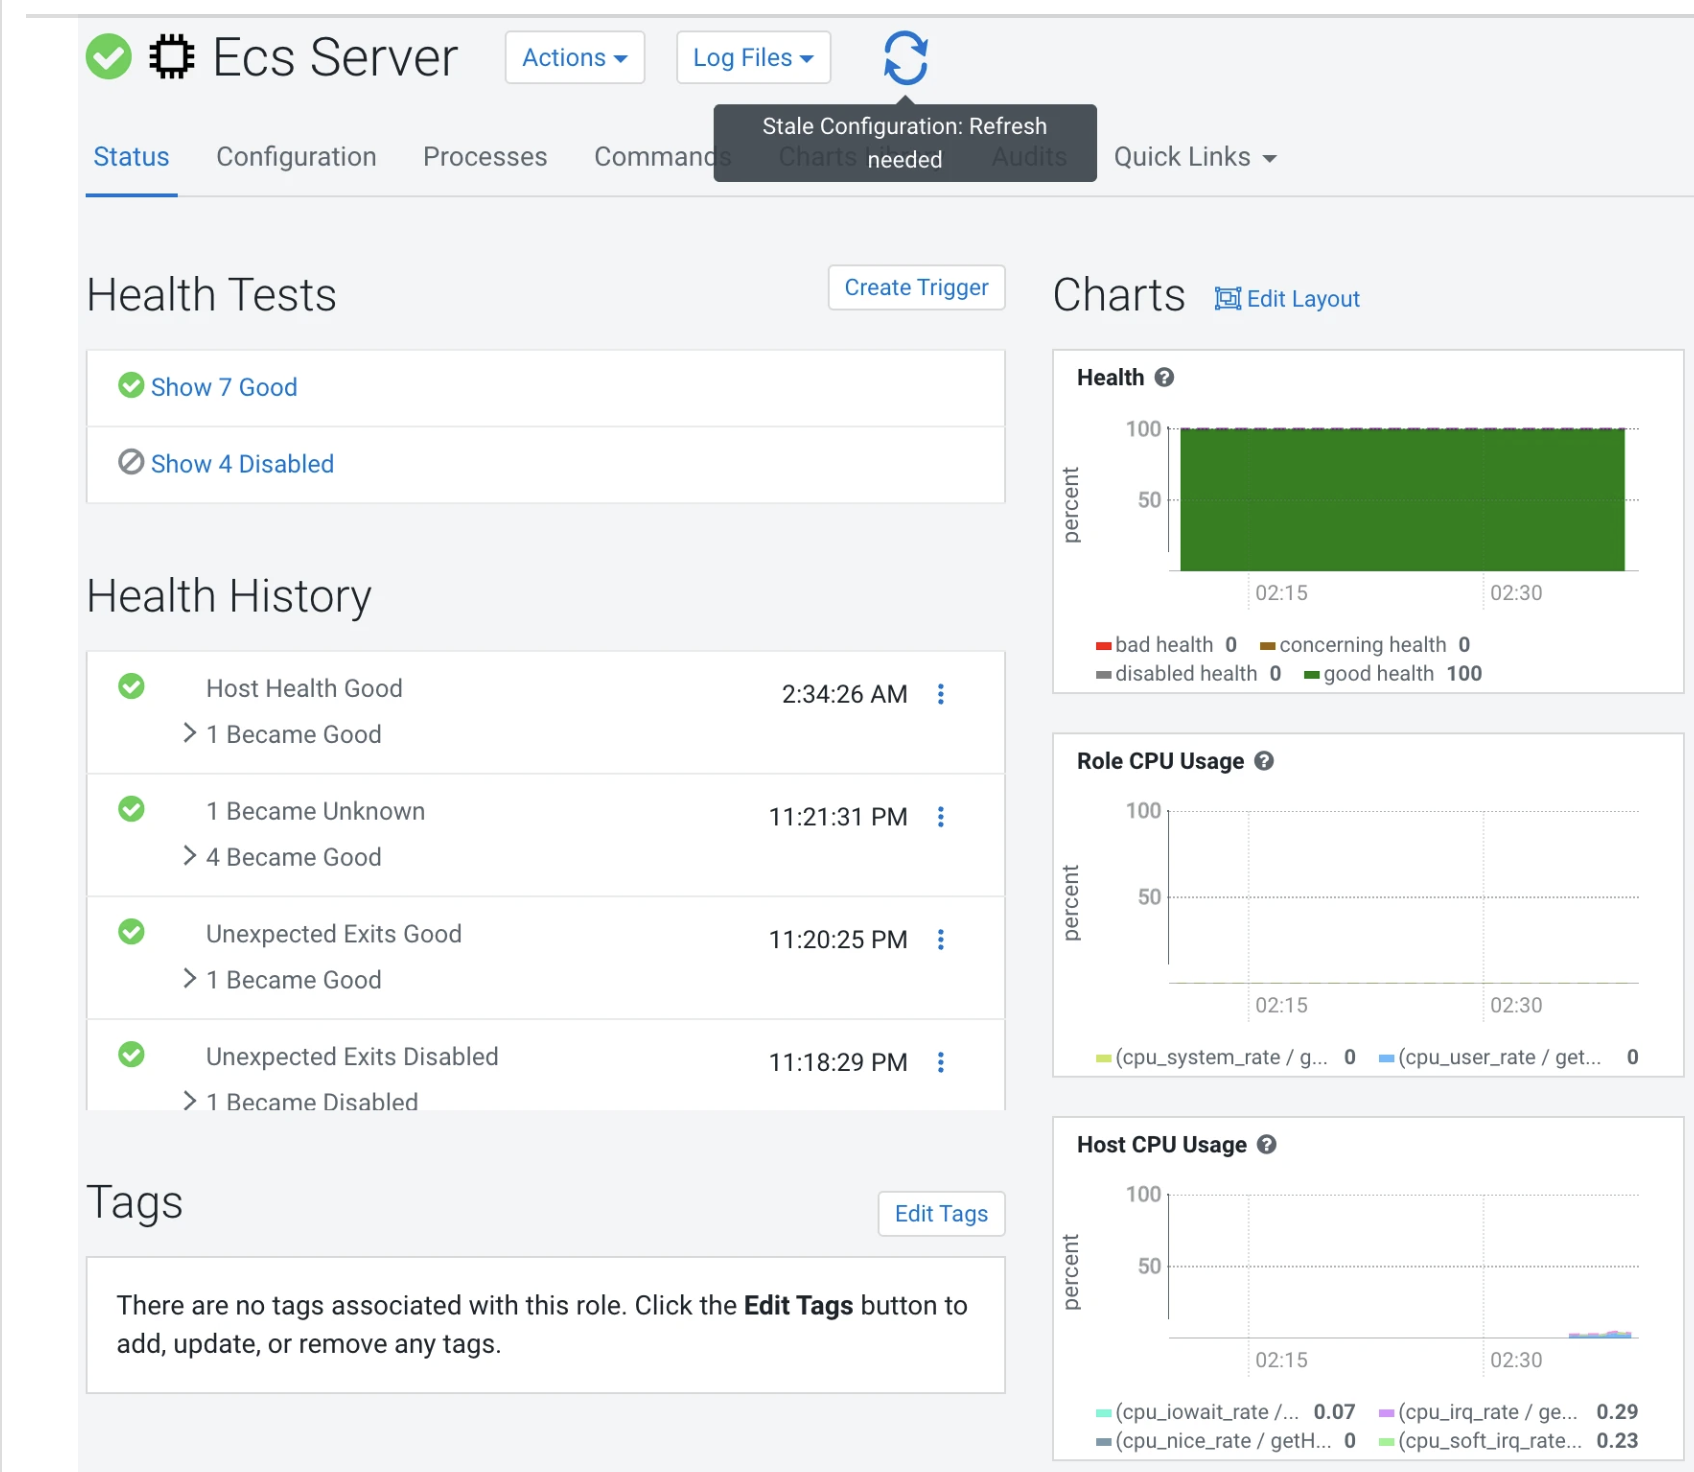Open the Log Files dropdown
The height and width of the screenshot is (1472, 1694).
tap(753, 58)
